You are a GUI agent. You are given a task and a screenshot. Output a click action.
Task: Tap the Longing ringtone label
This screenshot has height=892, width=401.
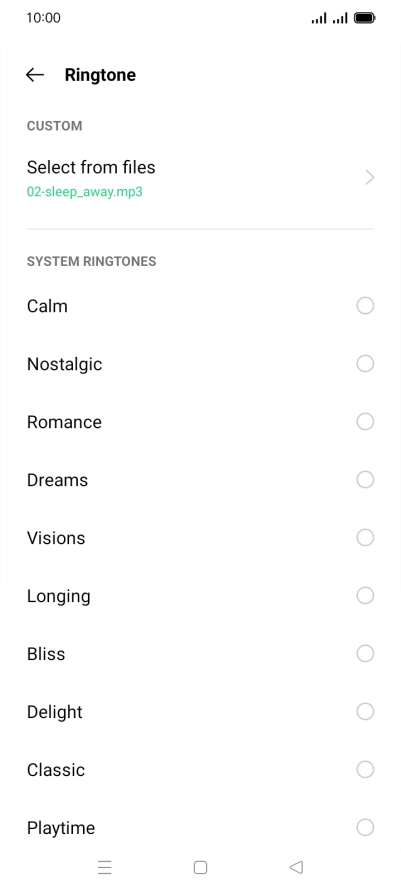[x=59, y=596]
